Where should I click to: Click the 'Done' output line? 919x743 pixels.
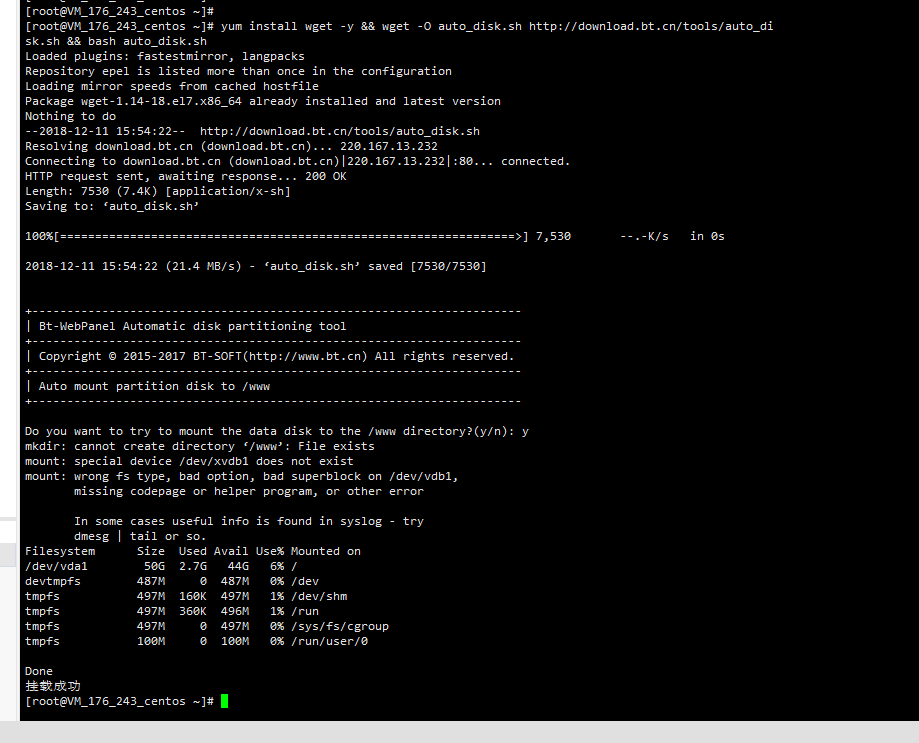coord(39,671)
